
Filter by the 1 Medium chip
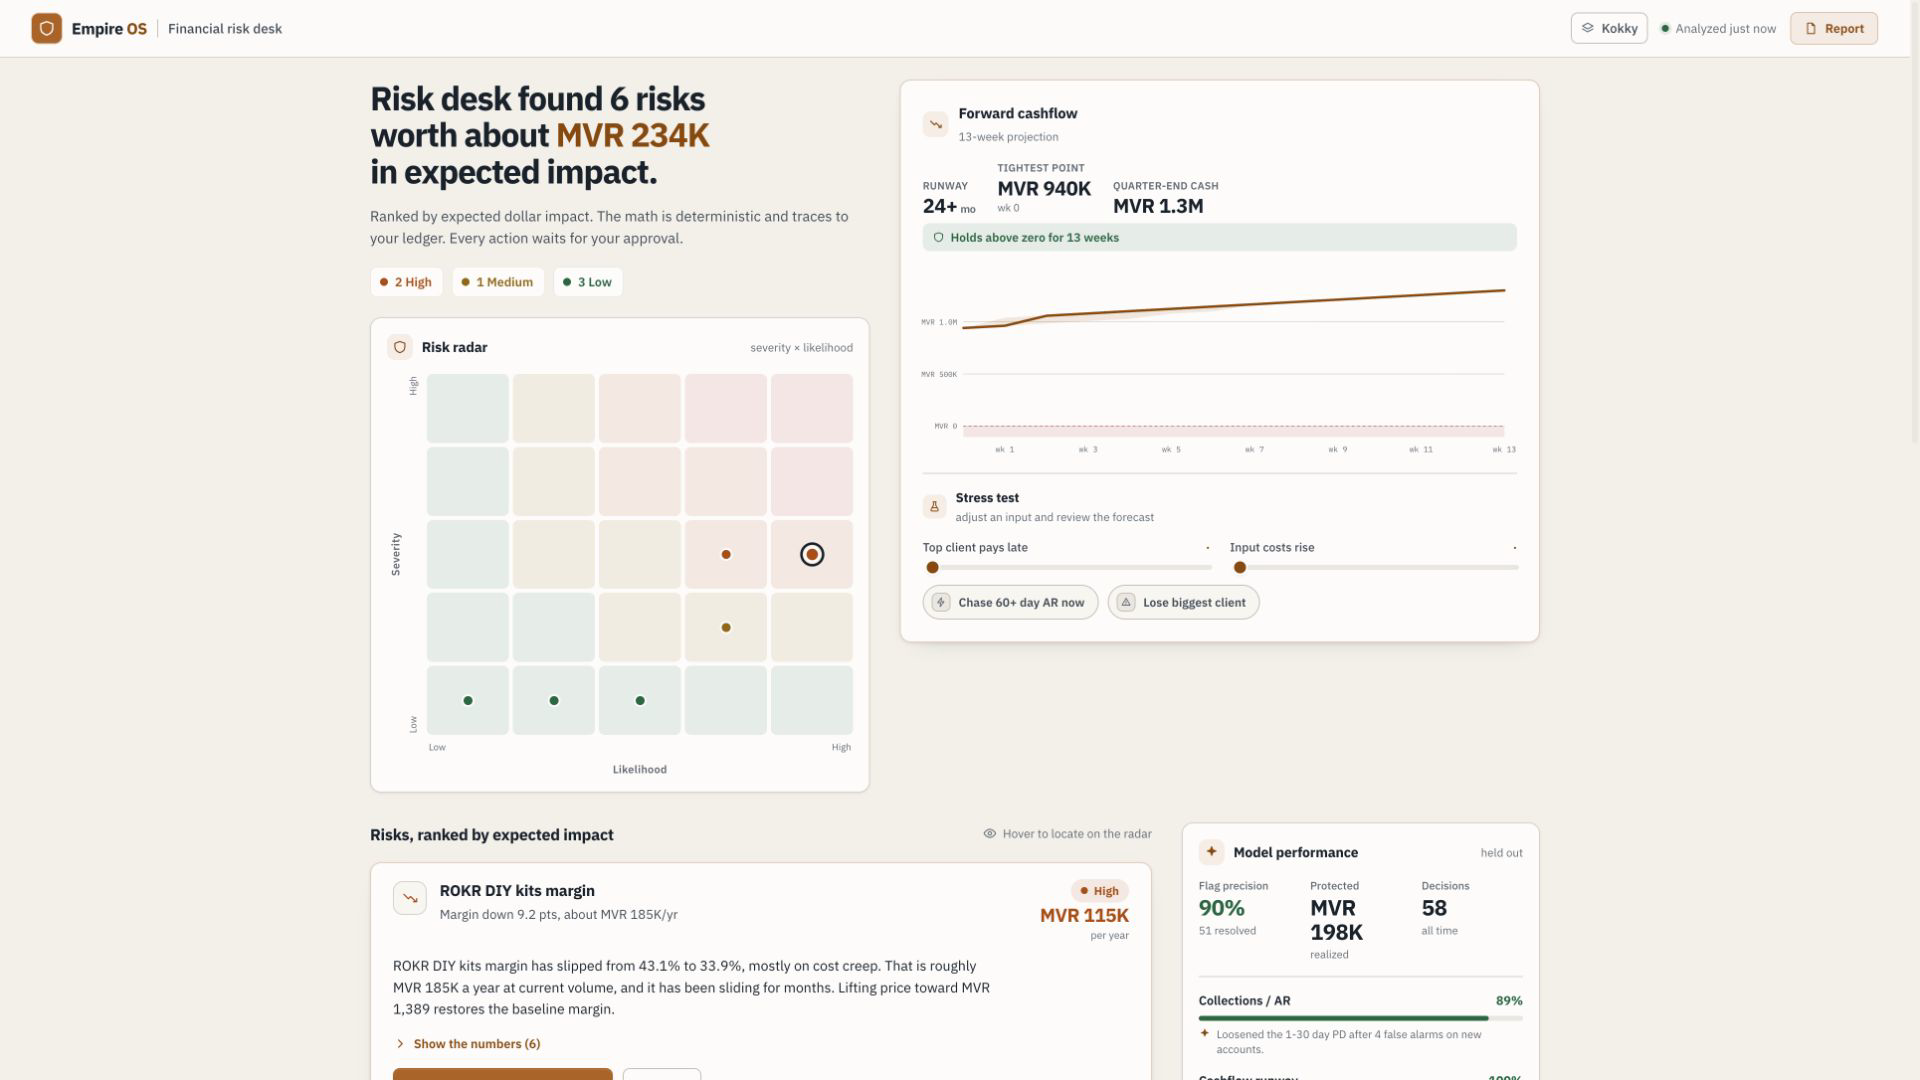coord(497,282)
